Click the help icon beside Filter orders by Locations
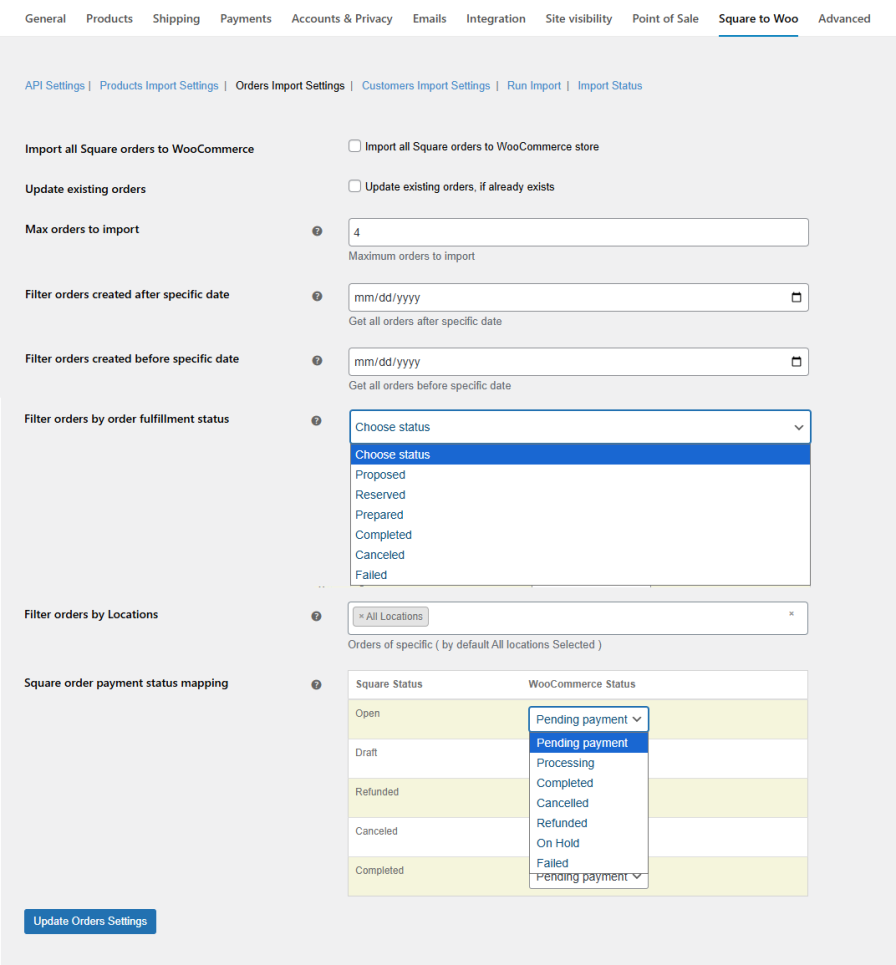 [317, 616]
